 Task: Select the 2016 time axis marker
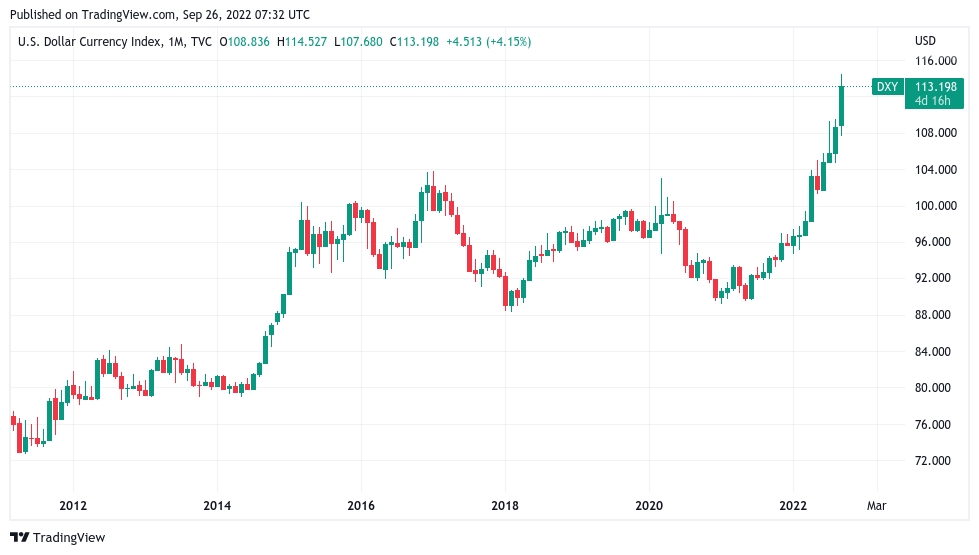point(361,505)
